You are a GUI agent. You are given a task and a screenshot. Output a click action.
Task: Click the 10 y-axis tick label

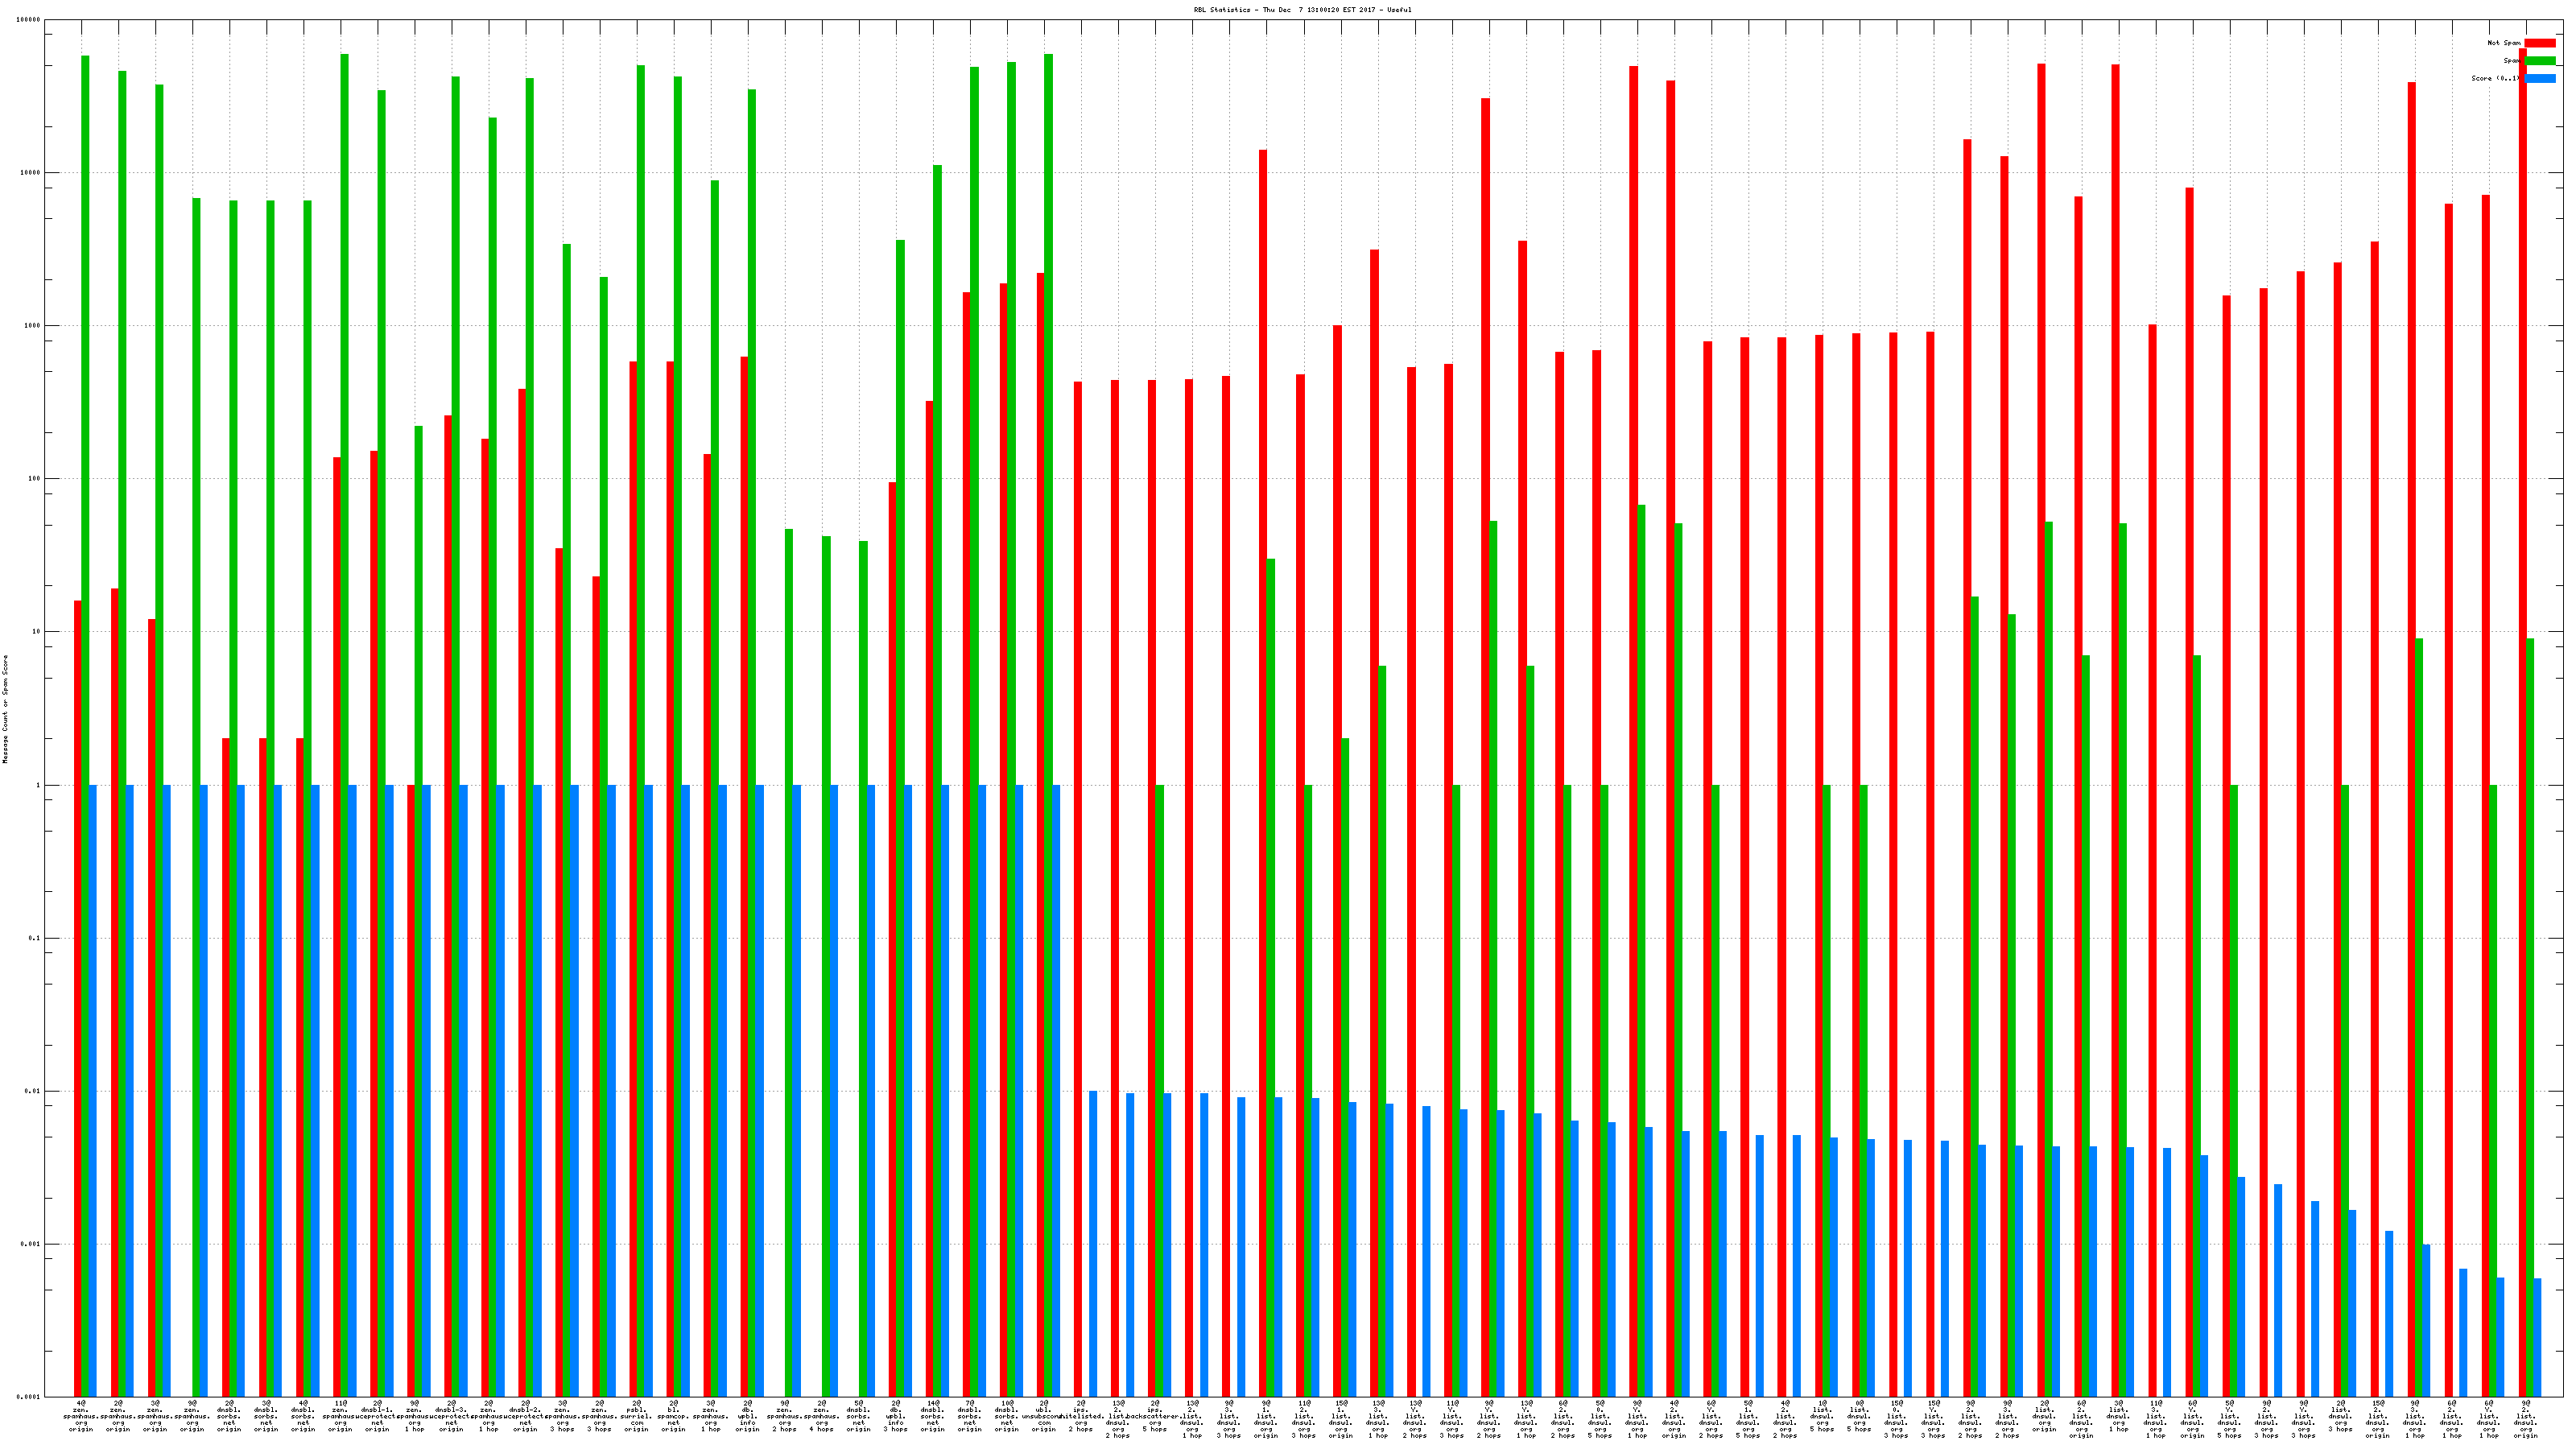click(x=37, y=632)
